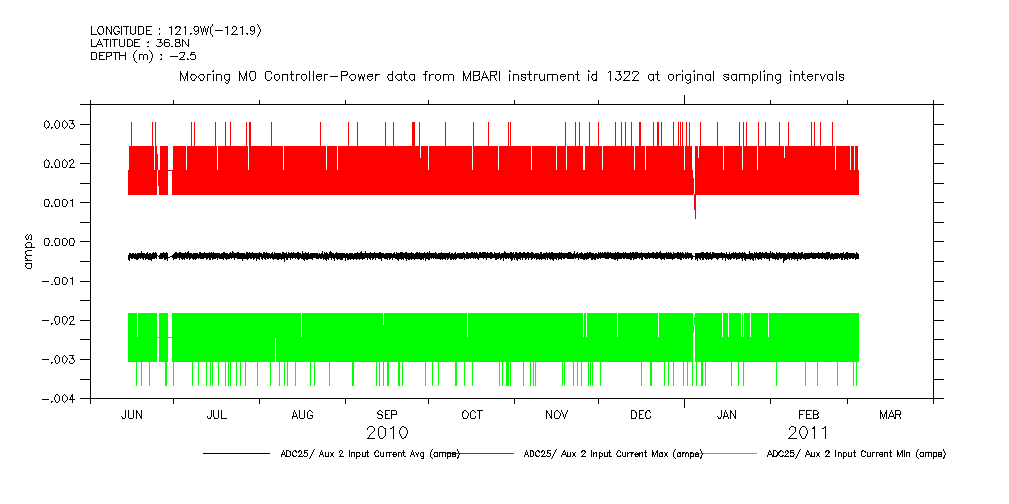Click the 2010 year label
Image resolution: width=1009 pixels, height=504 pixels.
point(387,433)
